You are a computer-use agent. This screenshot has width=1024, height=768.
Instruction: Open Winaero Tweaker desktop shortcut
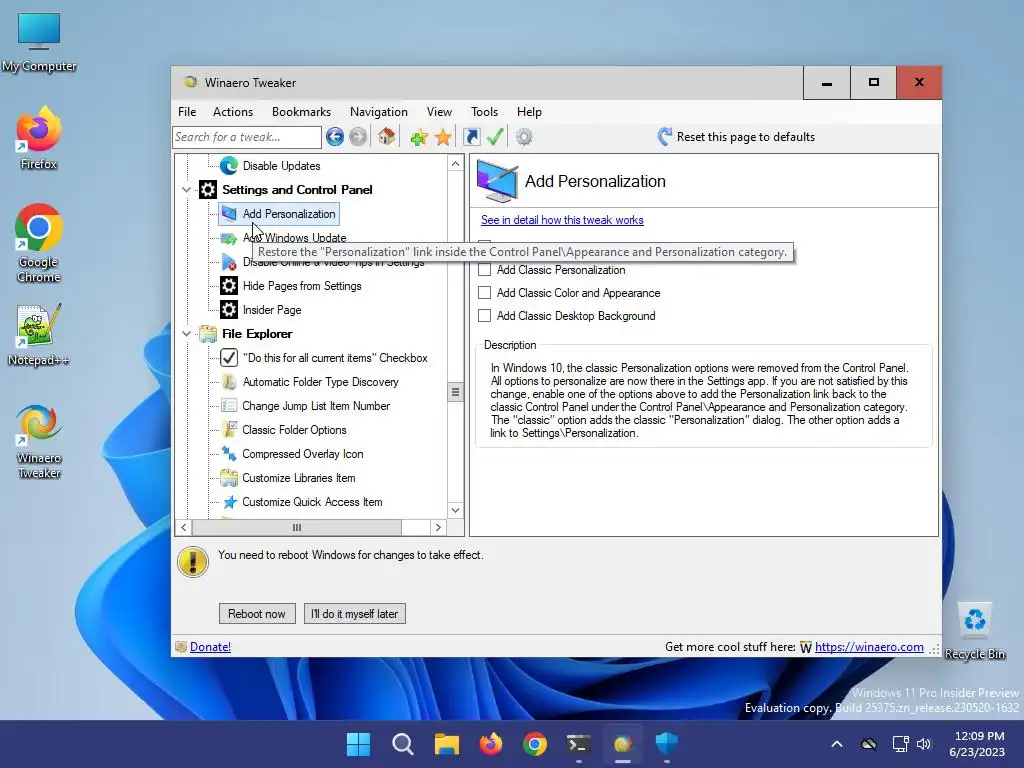pyautogui.click(x=39, y=441)
